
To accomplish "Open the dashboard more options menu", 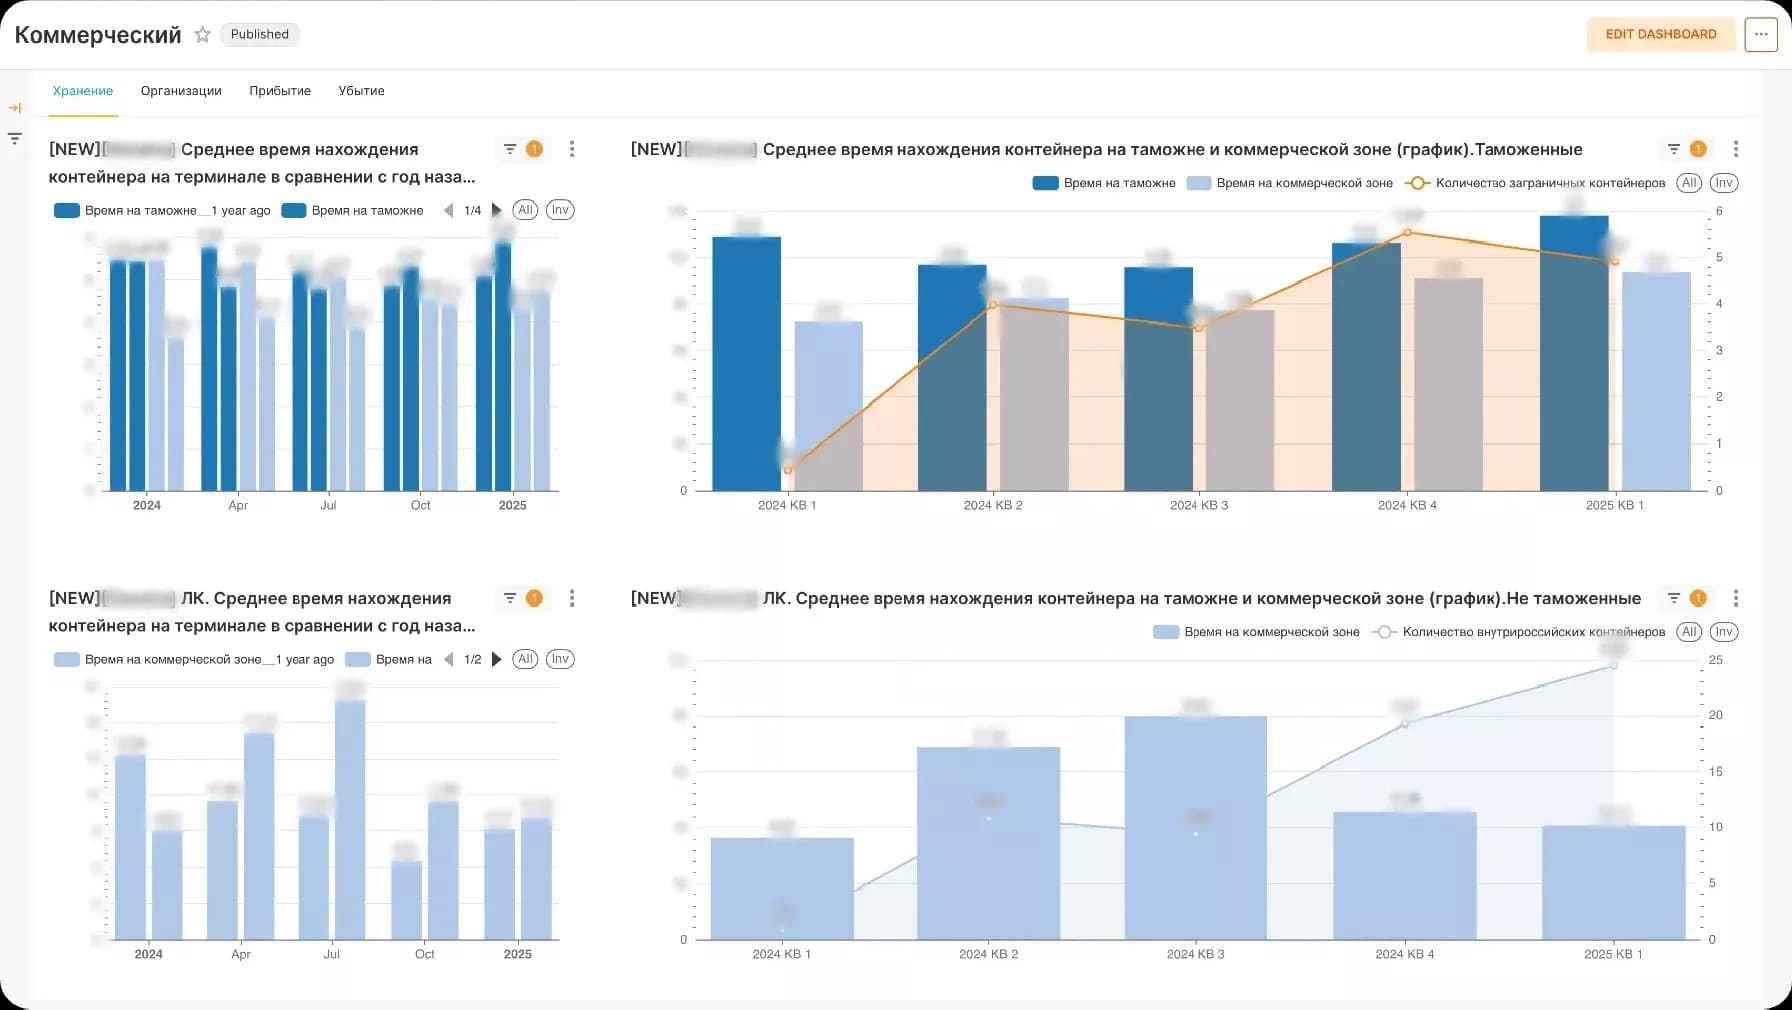I will [1760, 34].
